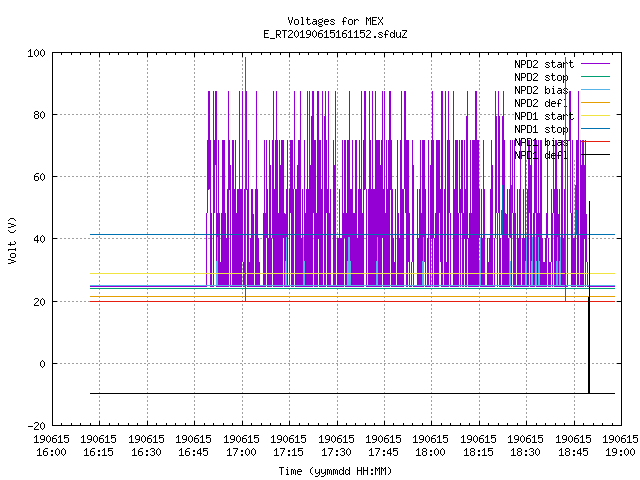640x480 pixels.
Task: Click the green NPD2 stop legend line
Action: coord(595,76)
